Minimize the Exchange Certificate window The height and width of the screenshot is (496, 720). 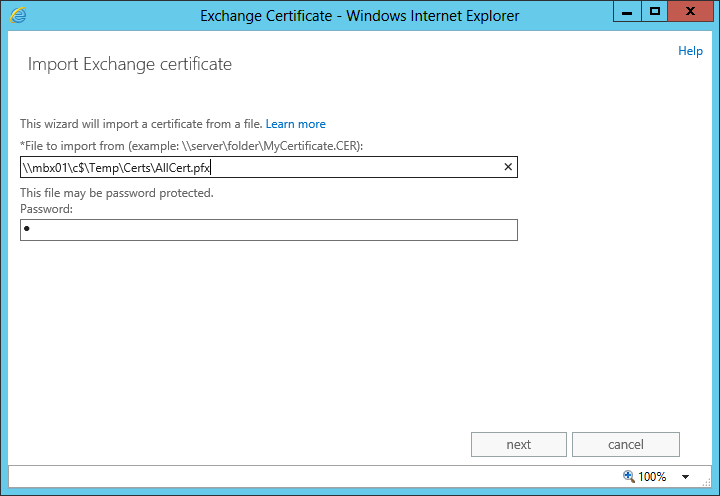coord(628,12)
